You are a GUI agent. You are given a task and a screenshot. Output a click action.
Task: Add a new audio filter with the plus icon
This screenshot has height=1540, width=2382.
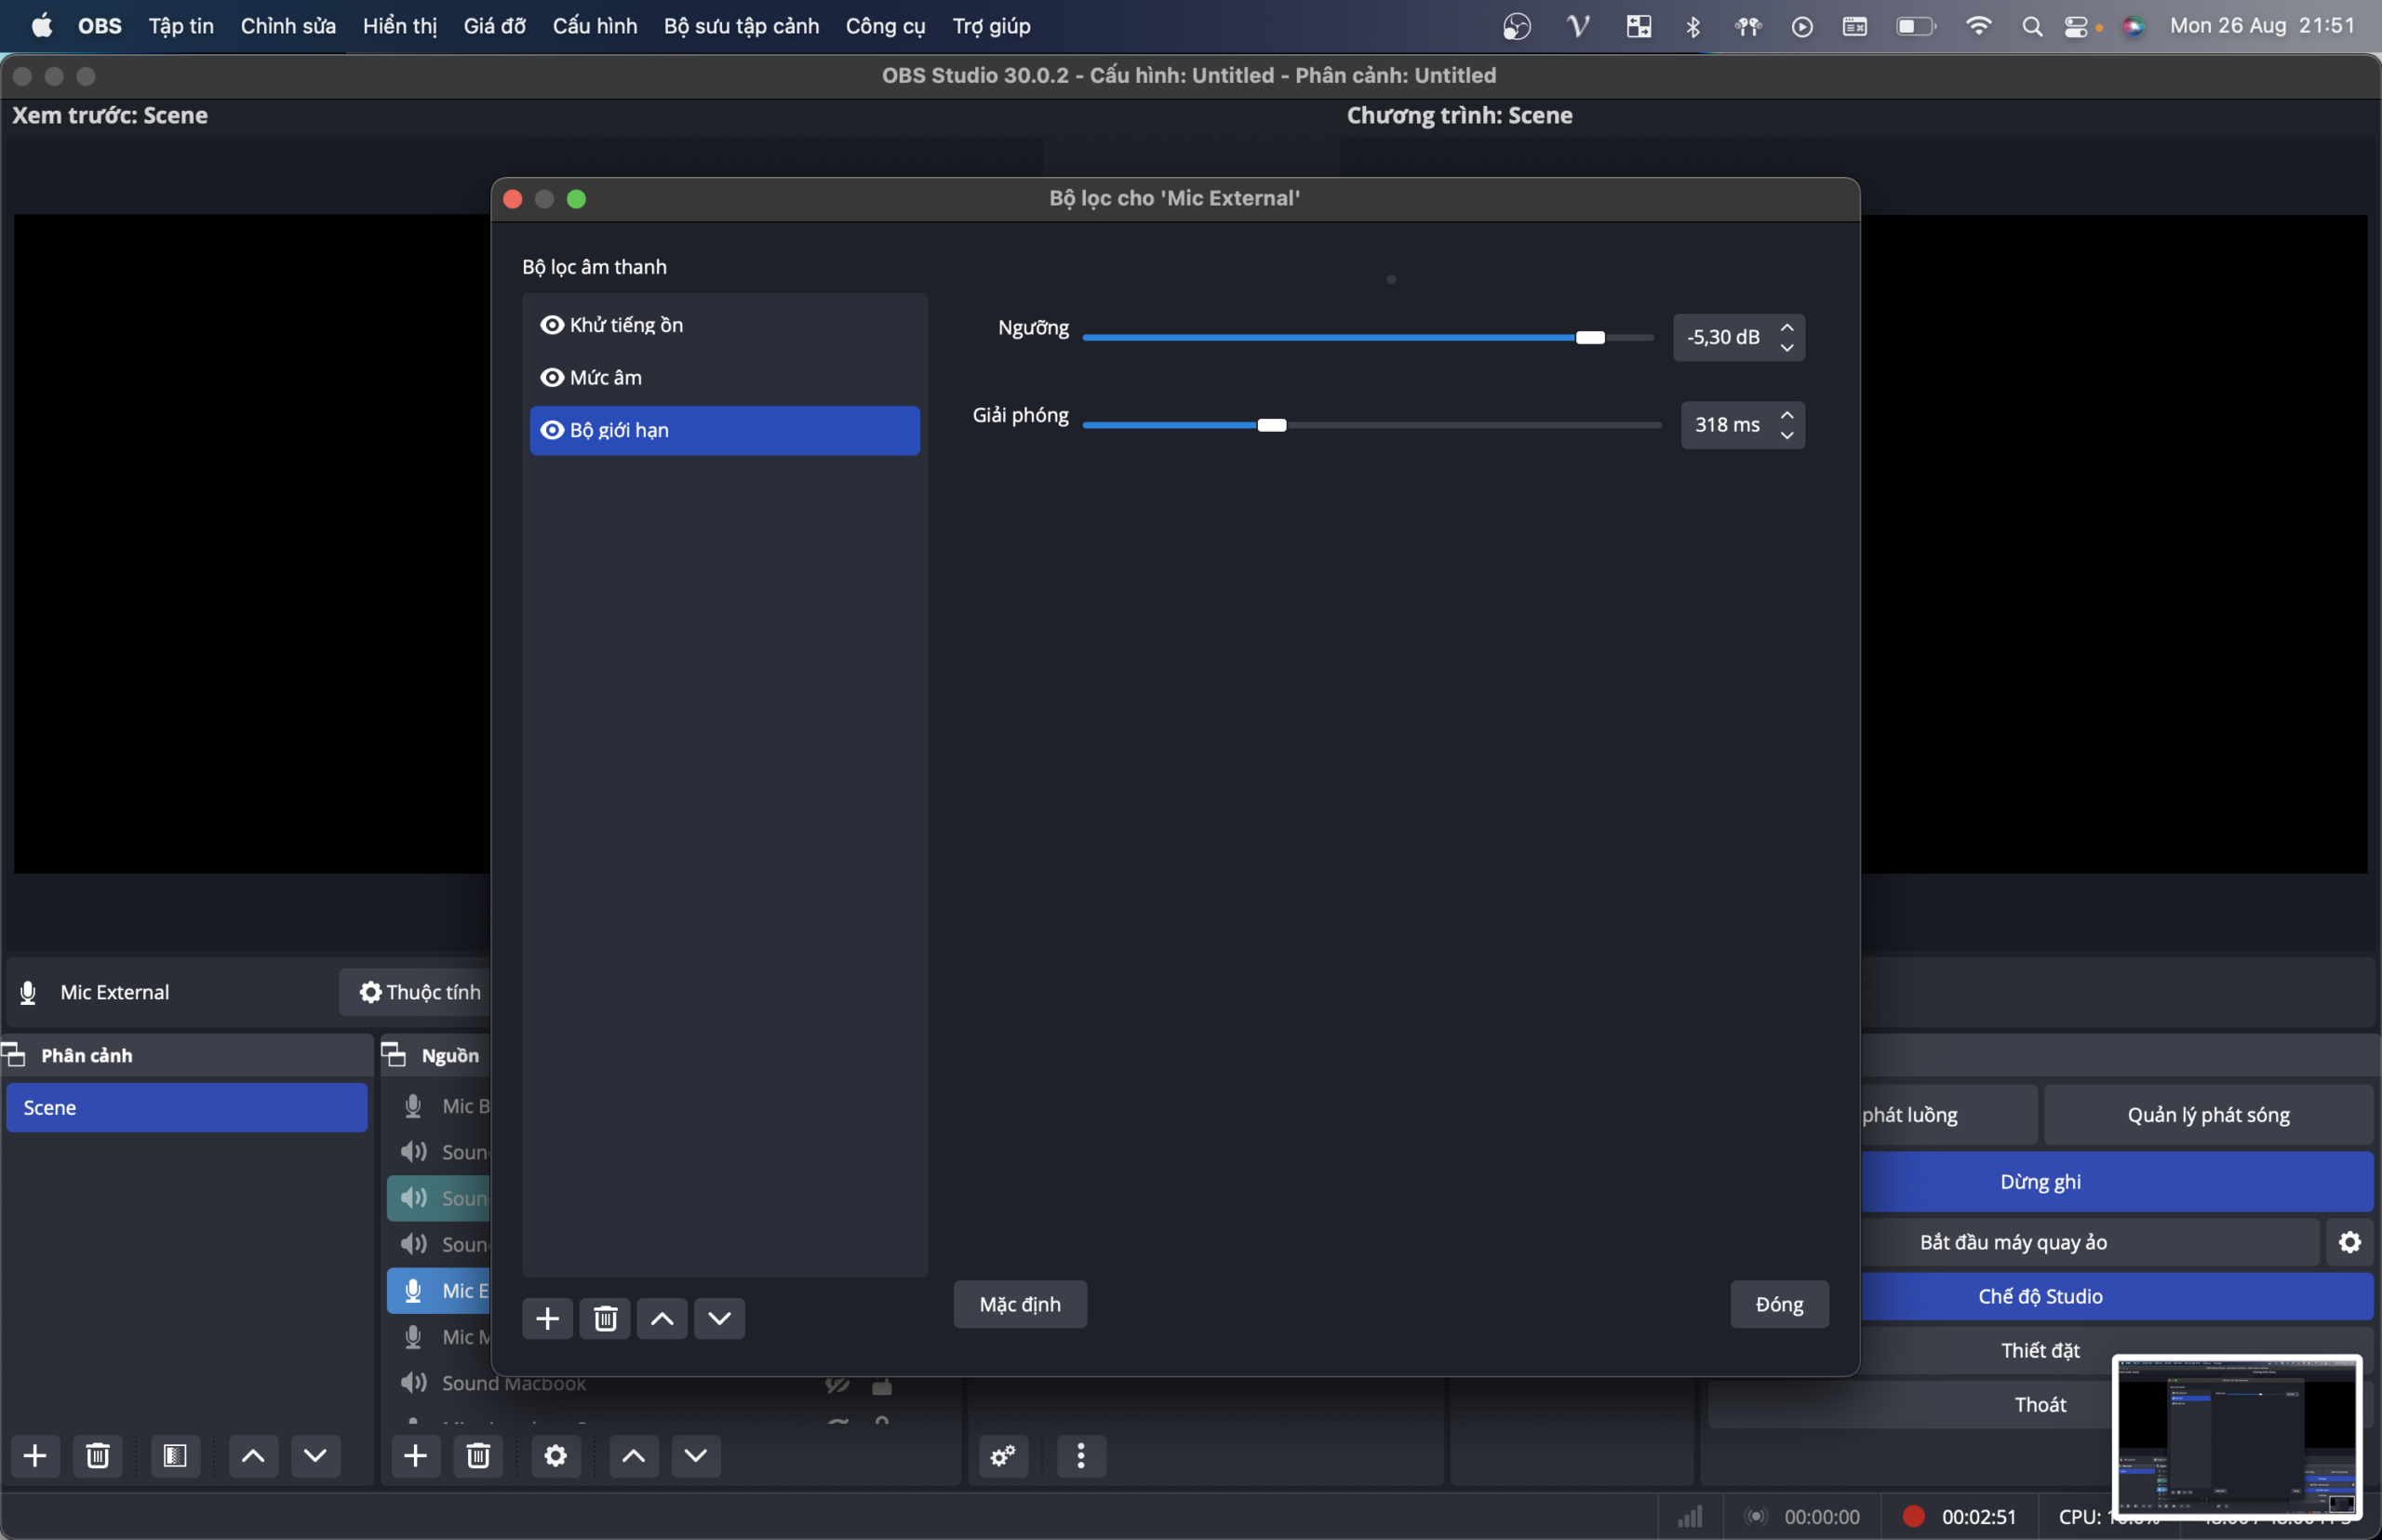(x=547, y=1319)
